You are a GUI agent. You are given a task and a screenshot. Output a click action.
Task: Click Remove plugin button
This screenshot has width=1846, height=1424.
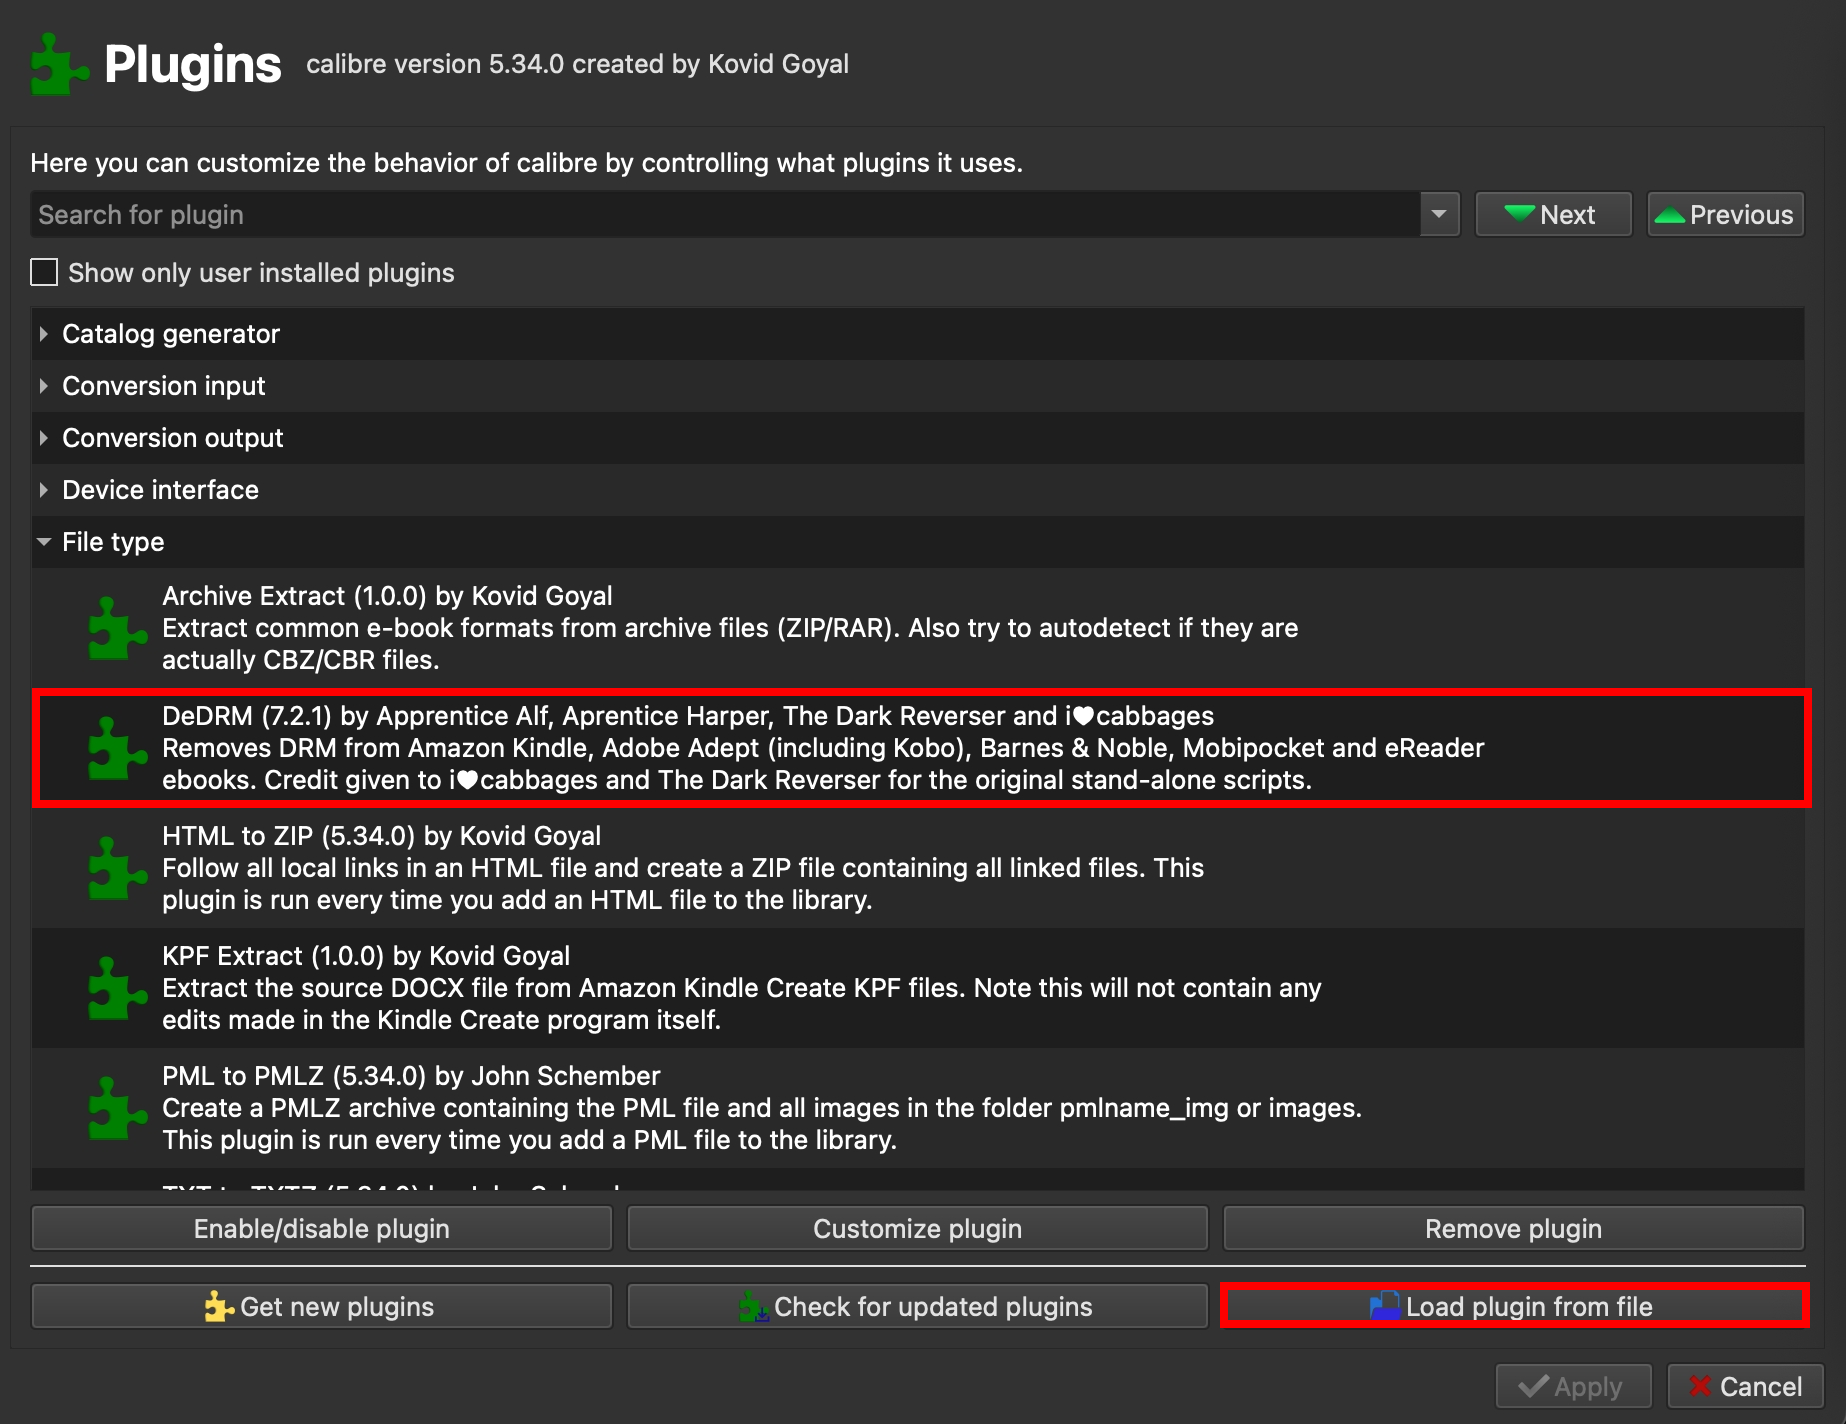tap(1514, 1228)
